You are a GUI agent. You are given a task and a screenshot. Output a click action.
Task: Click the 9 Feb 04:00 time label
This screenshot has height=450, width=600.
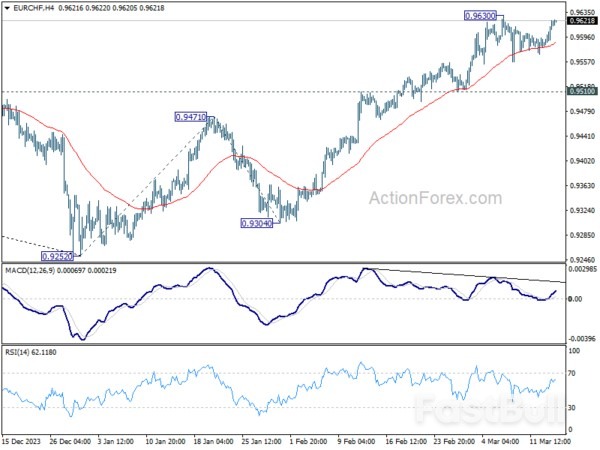[356, 442]
